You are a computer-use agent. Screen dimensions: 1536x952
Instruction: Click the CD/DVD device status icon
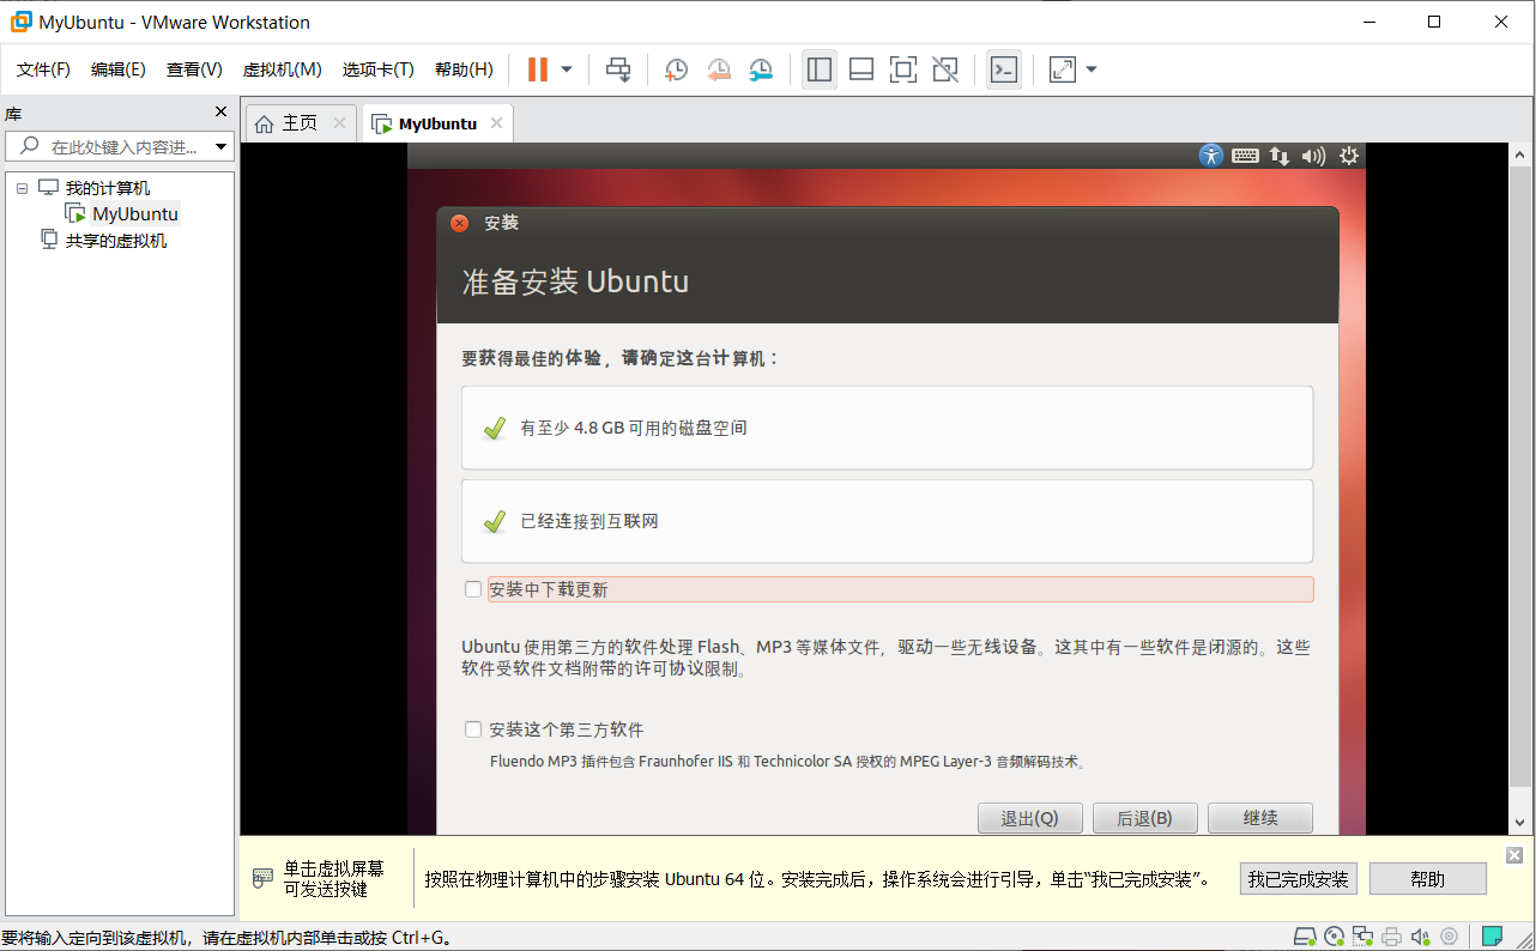click(x=1333, y=938)
